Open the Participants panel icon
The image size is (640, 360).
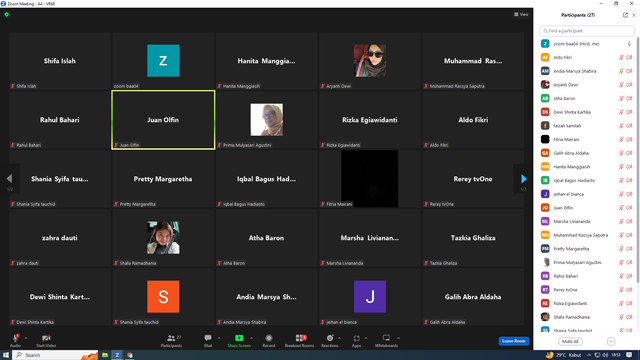tap(171, 338)
